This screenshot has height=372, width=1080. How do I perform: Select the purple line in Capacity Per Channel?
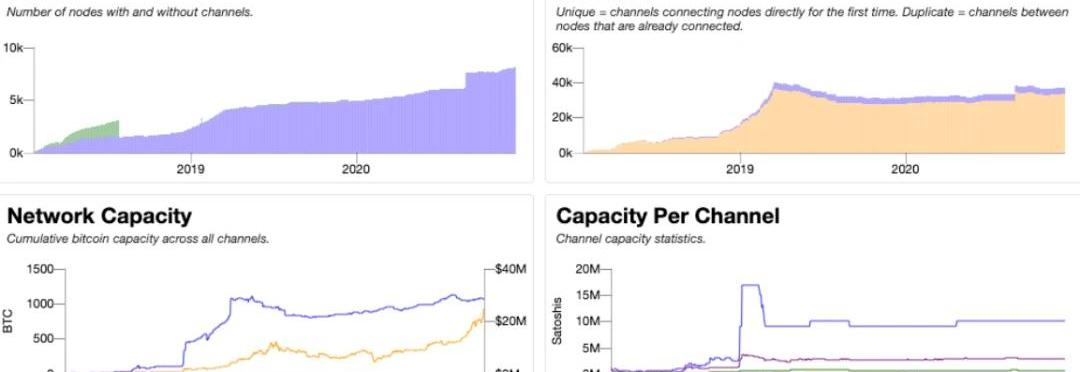(895, 359)
